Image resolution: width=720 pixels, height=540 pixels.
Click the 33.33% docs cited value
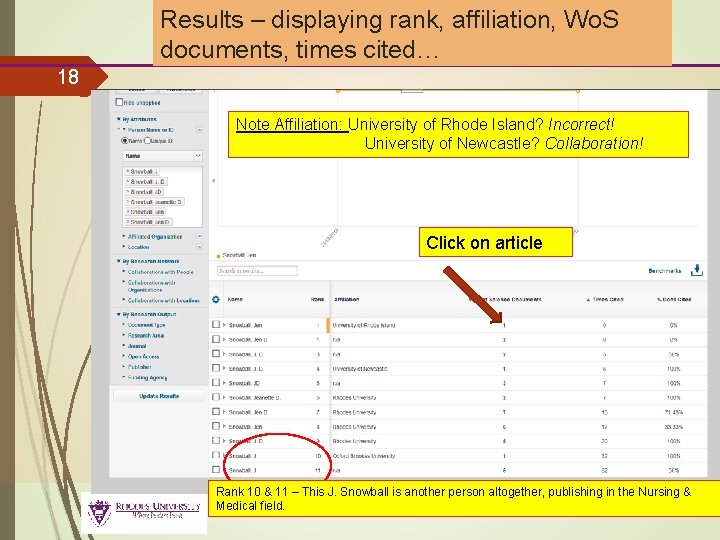tap(673, 427)
